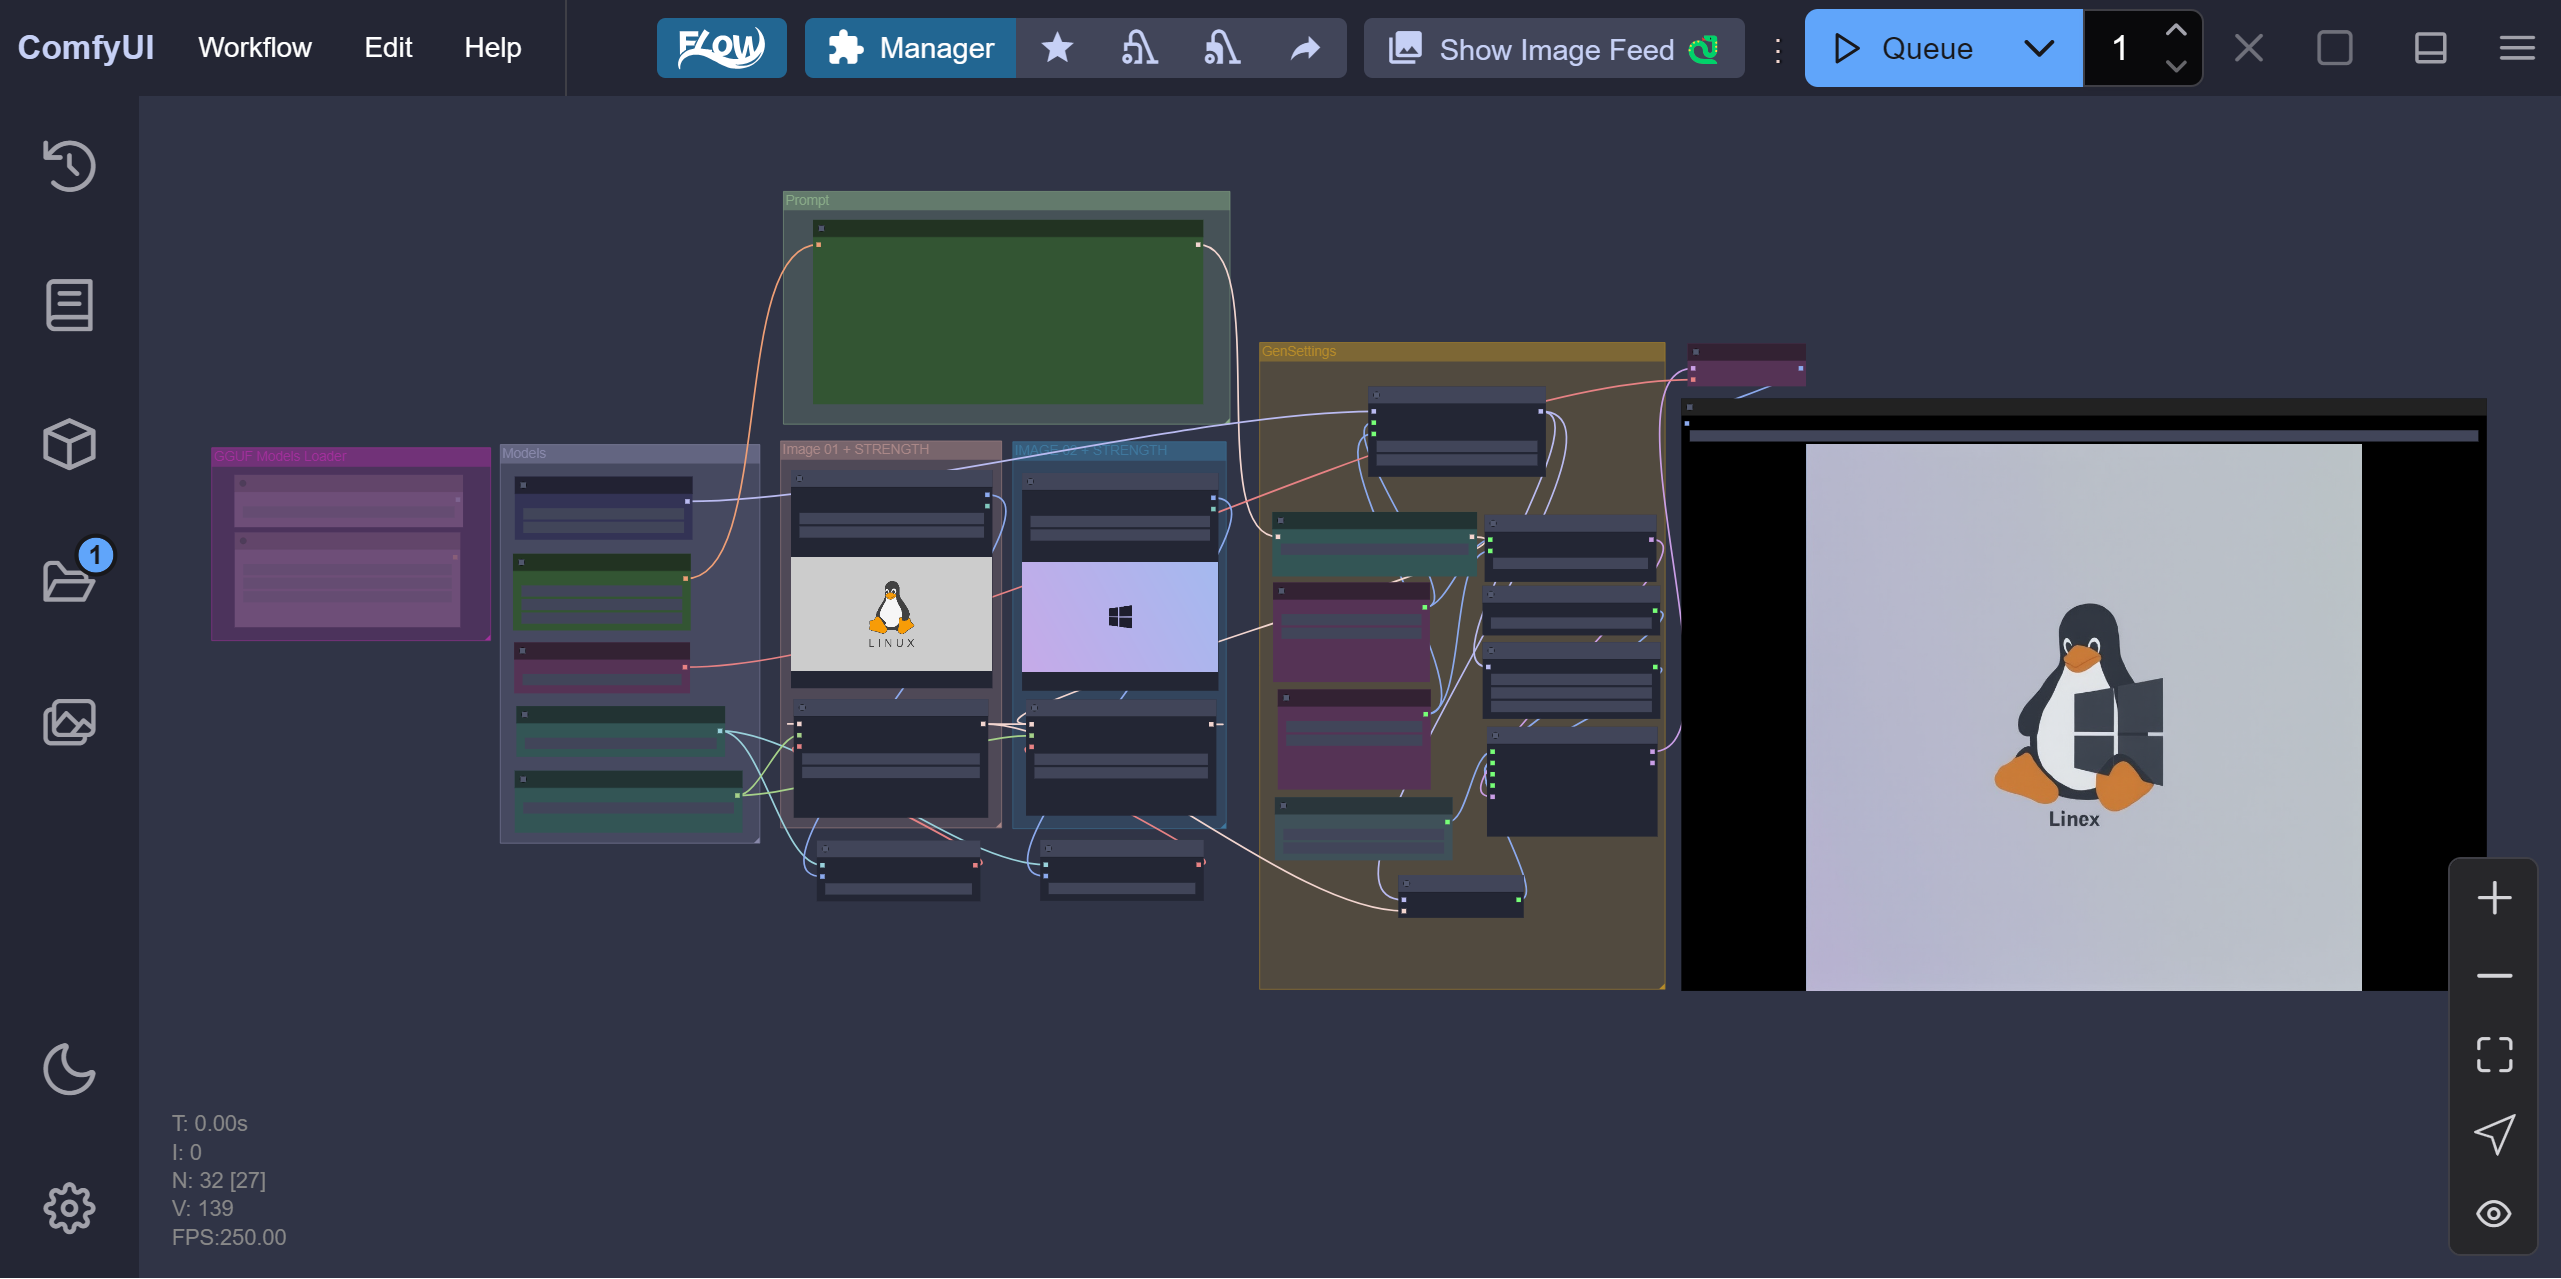
Task: Open the image gallery sidebar icon
Action: coord(69,722)
